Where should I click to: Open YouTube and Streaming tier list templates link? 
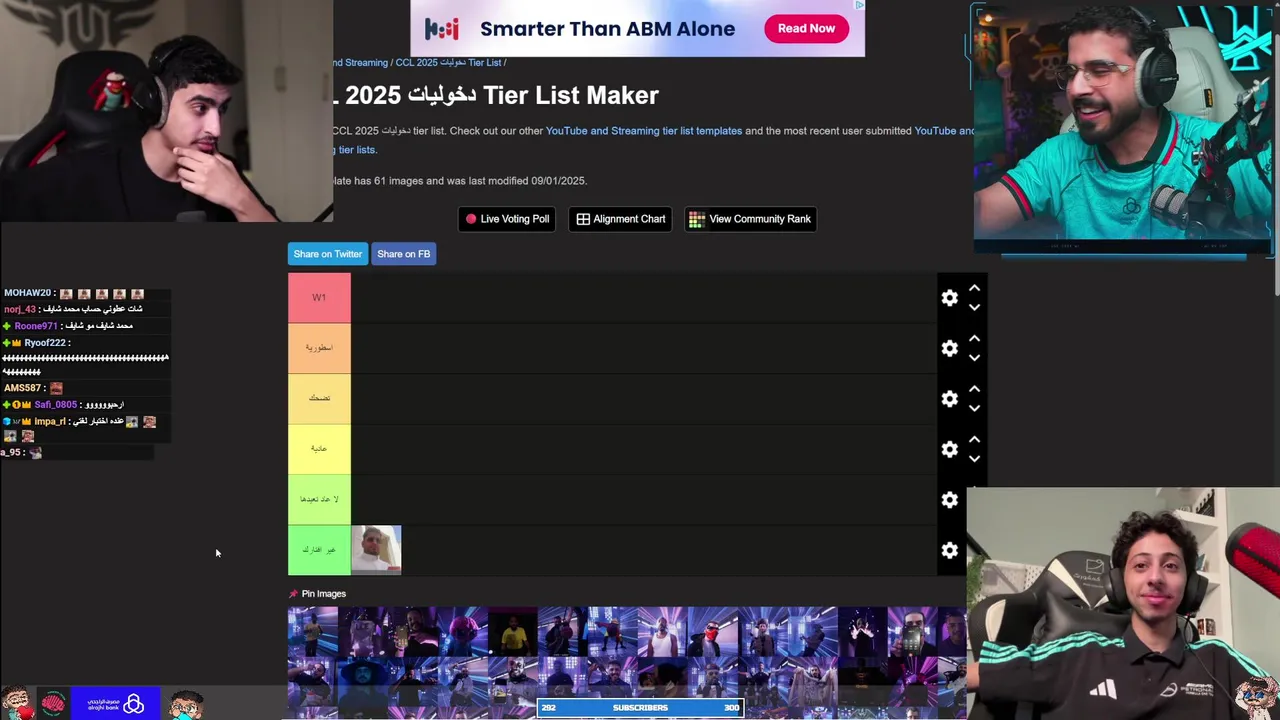pos(644,131)
